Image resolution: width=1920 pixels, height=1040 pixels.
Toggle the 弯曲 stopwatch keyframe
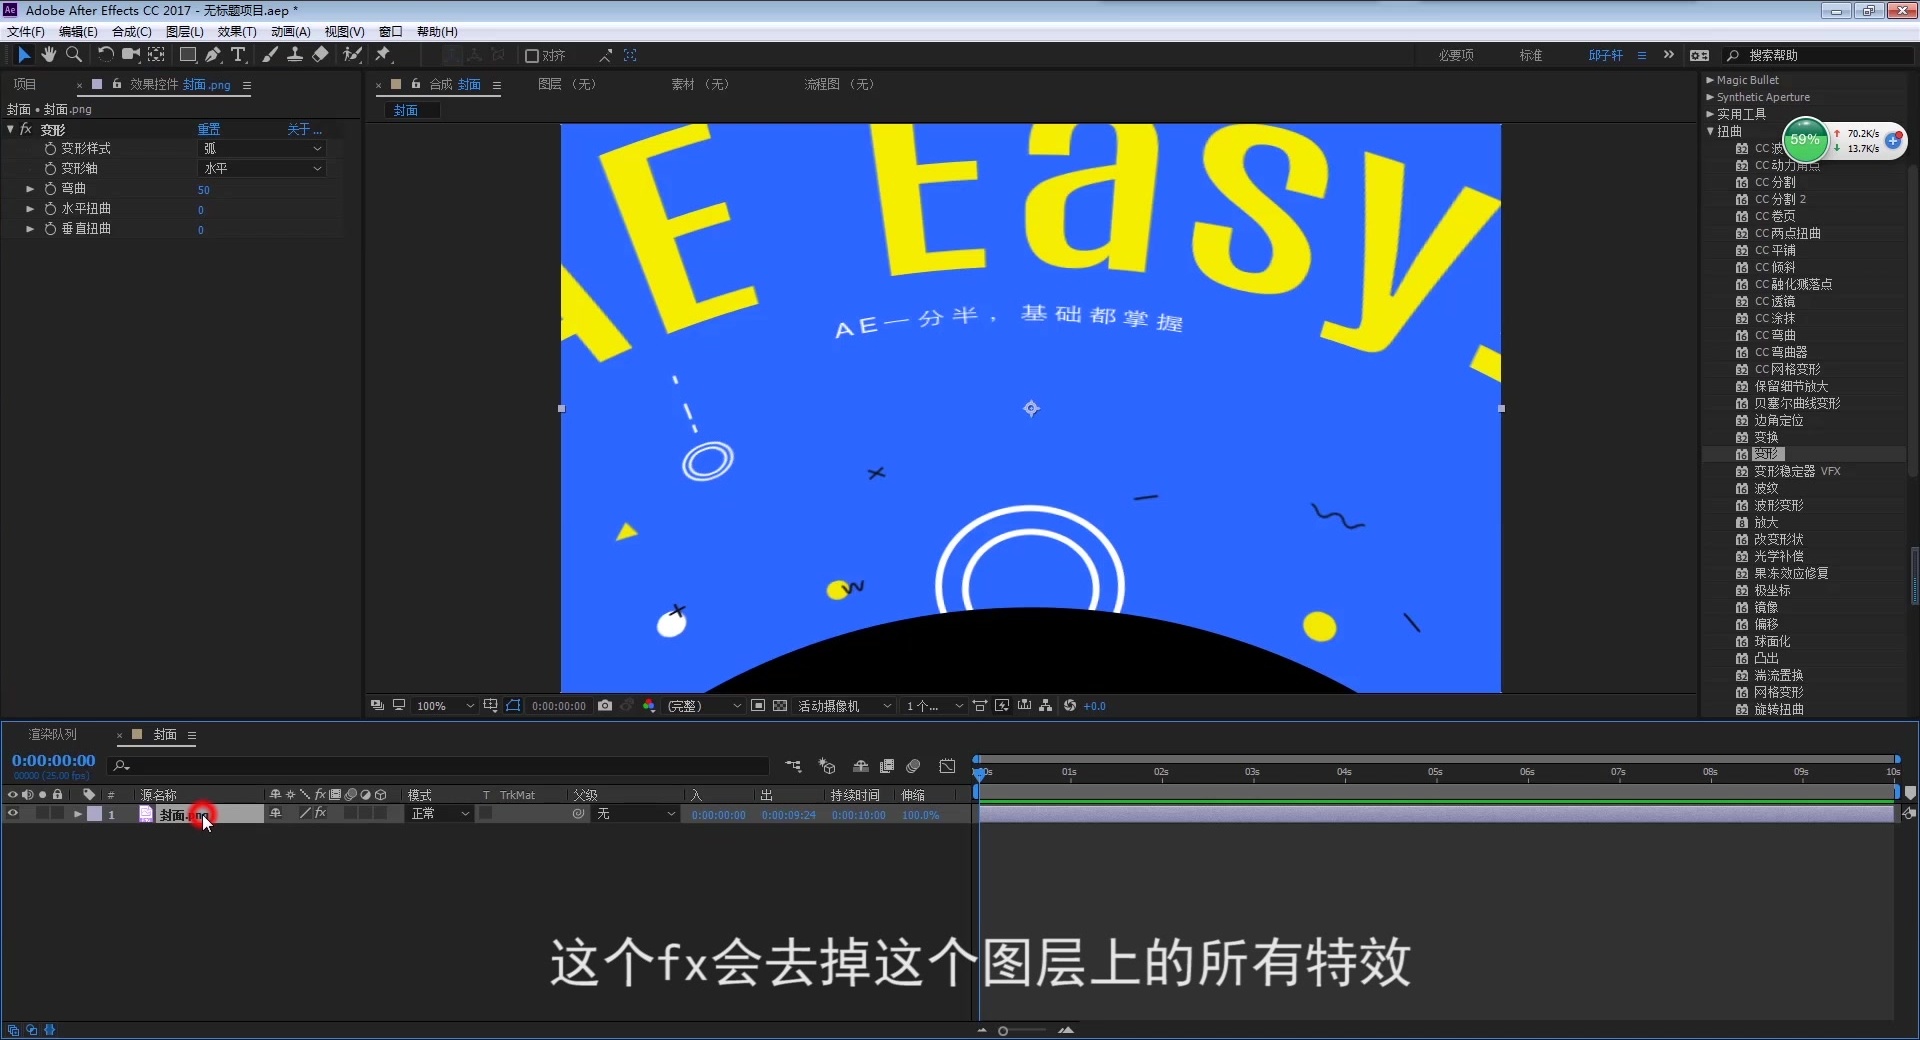(x=50, y=188)
